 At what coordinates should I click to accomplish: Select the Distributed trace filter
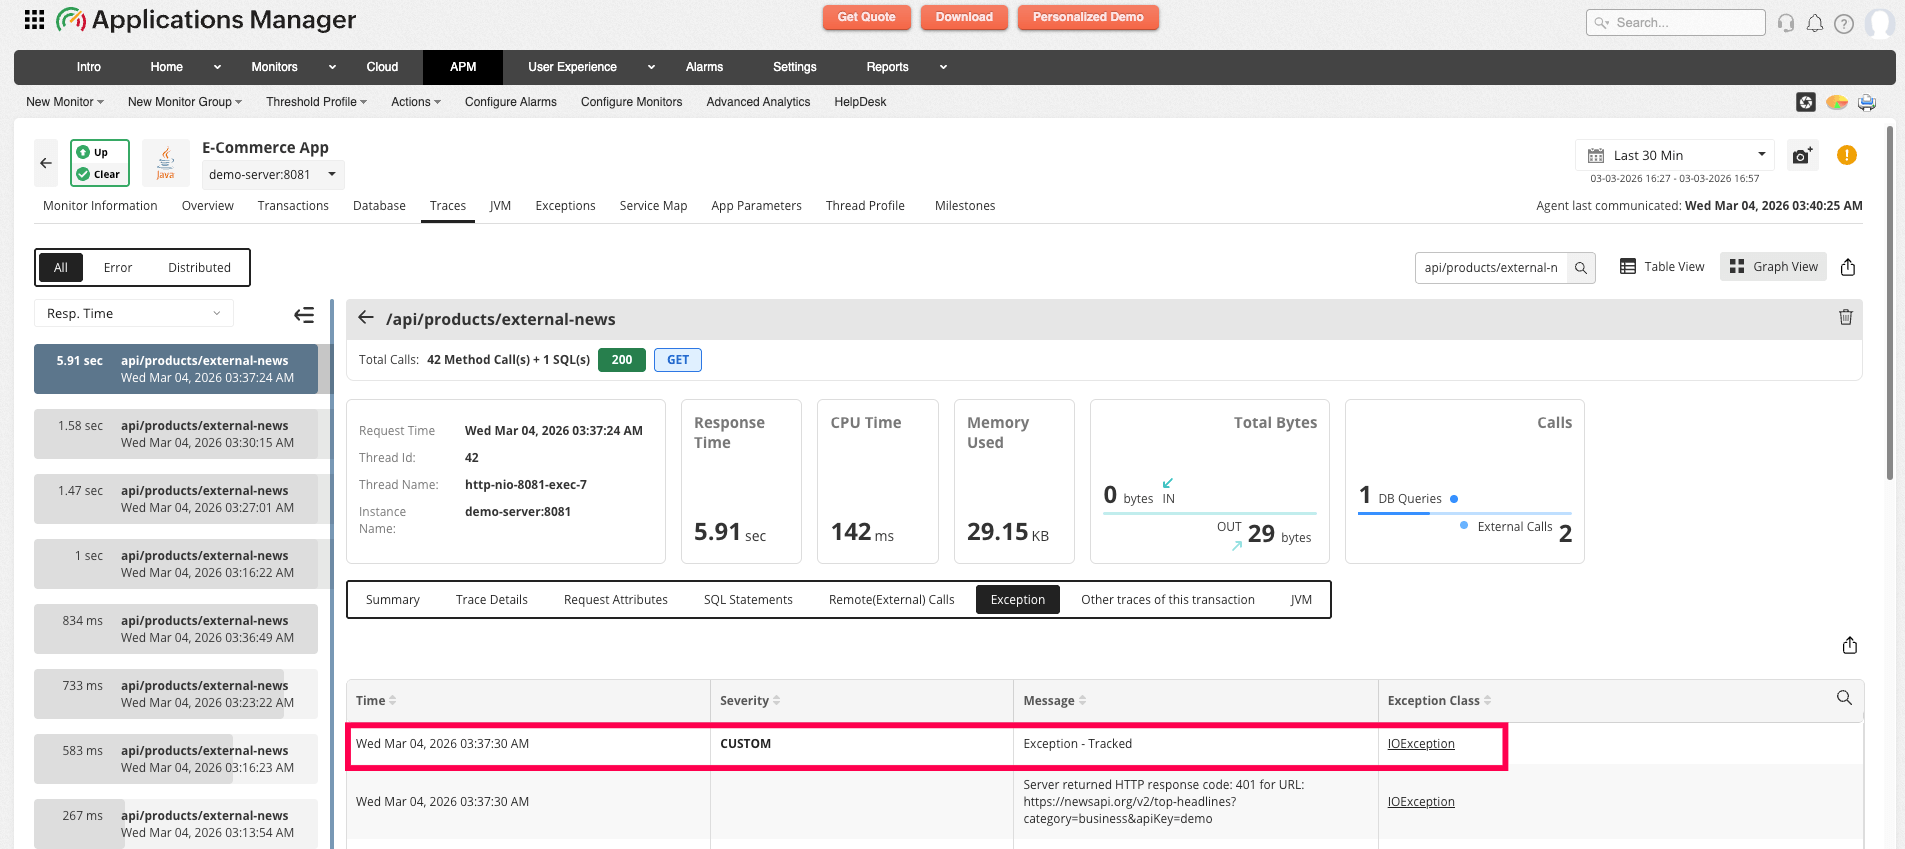click(199, 268)
